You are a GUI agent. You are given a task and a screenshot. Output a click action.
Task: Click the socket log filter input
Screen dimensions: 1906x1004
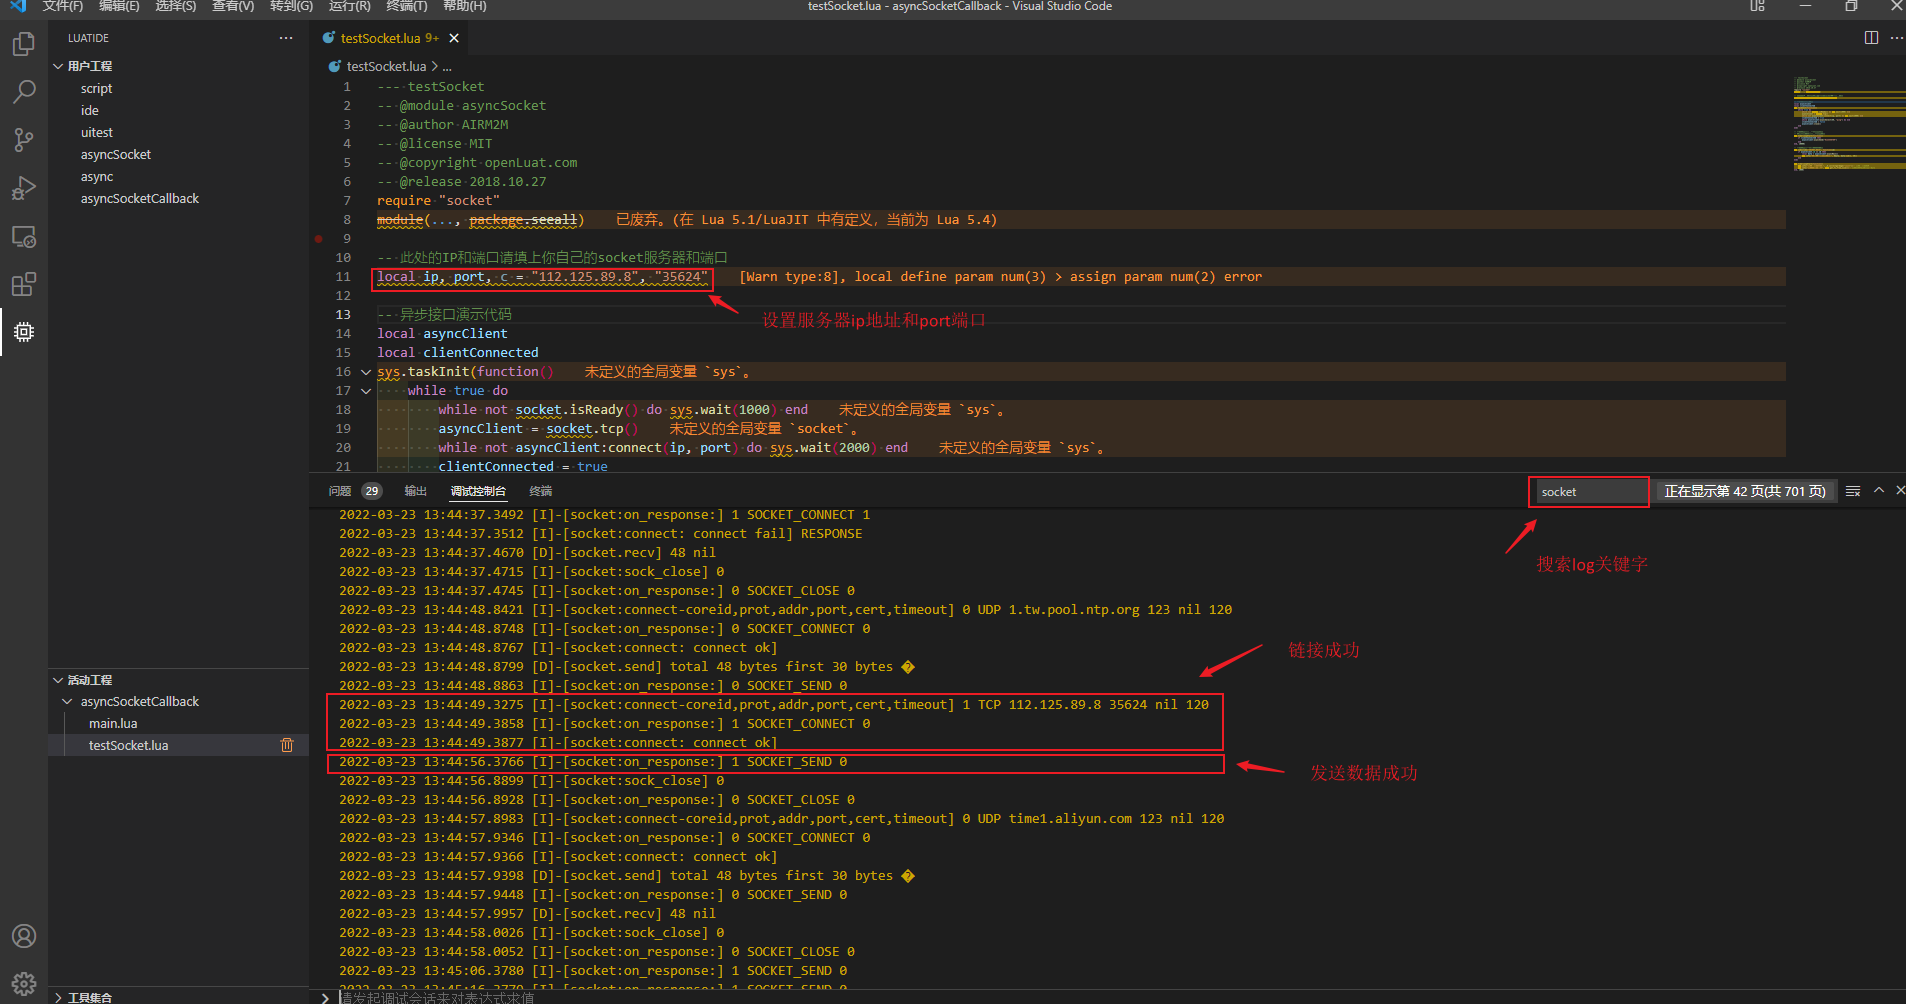pos(1589,491)
